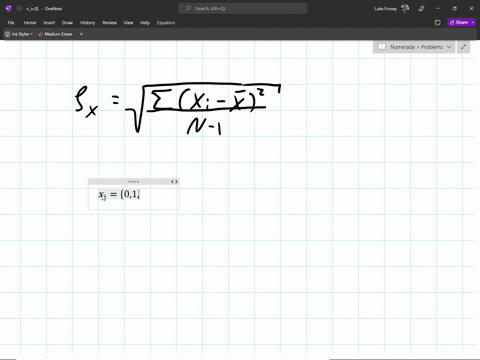
Task: Open the quick access toolbar customize arrow
Action: [81, 34]
